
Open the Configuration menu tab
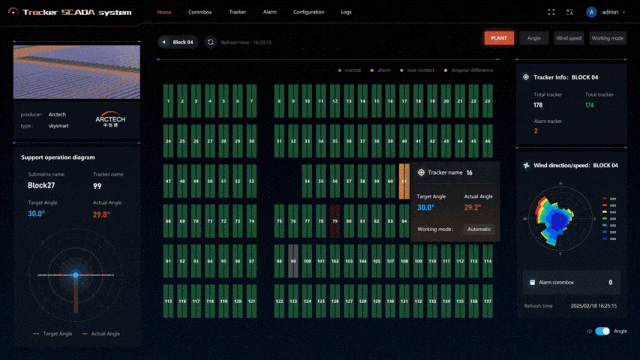pyautogui.click(x=309, y=12)
